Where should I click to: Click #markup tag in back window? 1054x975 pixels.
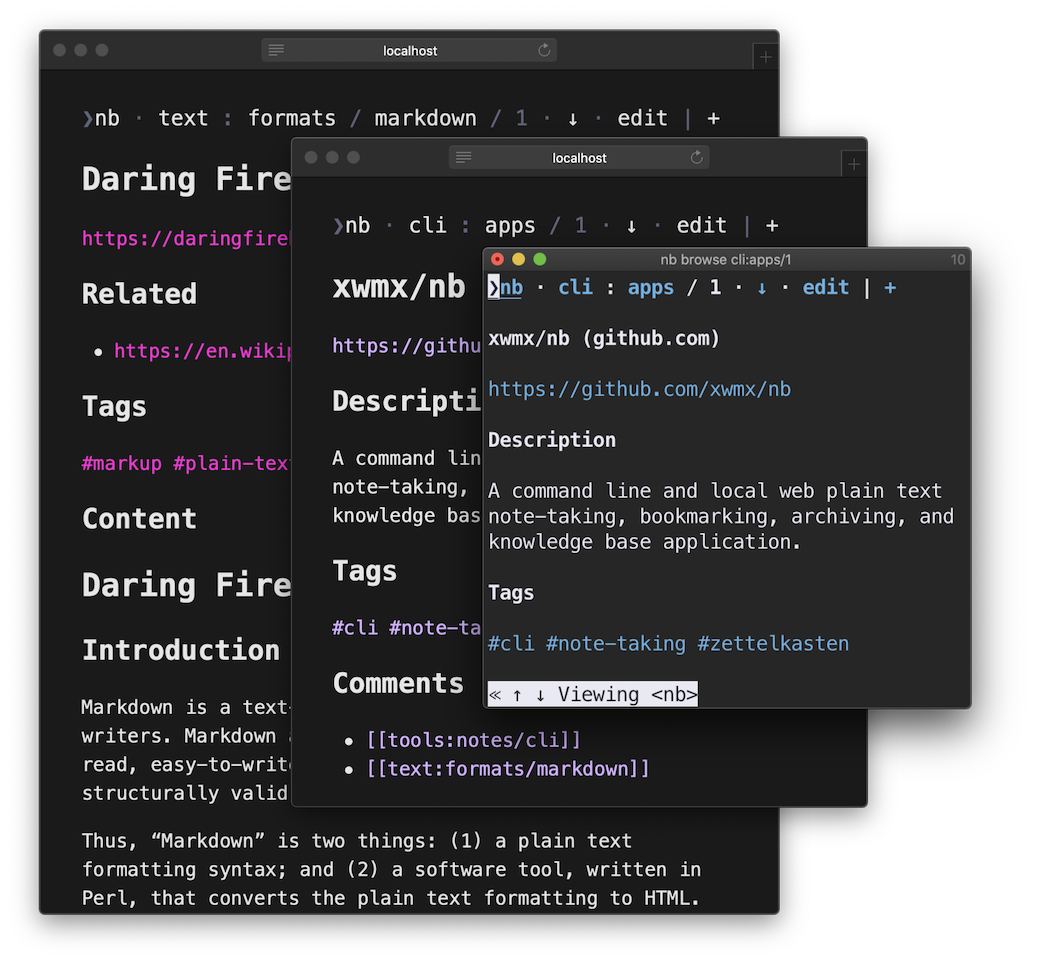(x=122, y=463)
